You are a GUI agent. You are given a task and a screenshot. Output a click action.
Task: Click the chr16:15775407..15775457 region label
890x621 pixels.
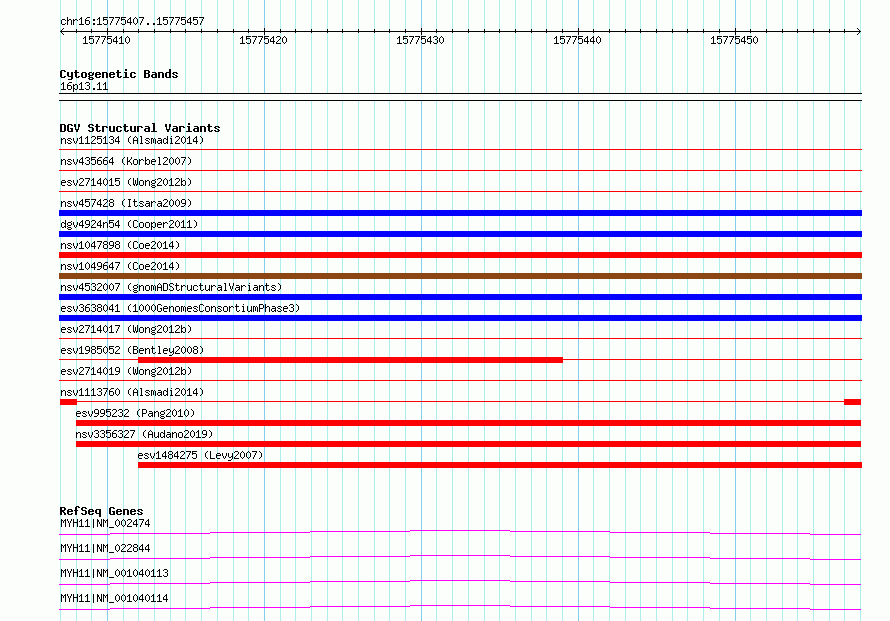tap(132, 21)
